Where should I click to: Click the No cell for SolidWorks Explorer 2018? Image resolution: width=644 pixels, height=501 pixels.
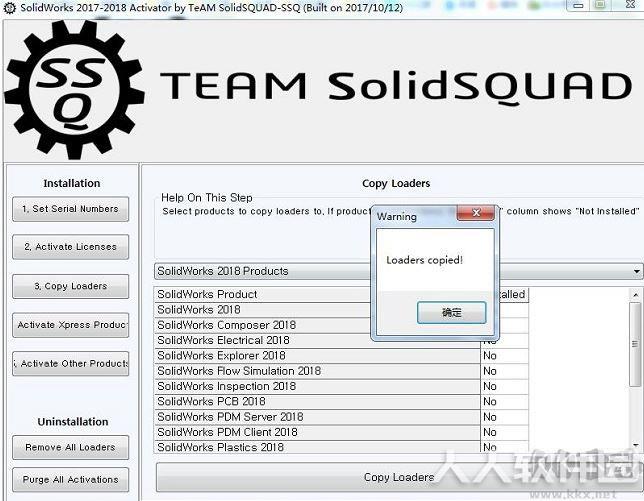(x=504, y=356)
